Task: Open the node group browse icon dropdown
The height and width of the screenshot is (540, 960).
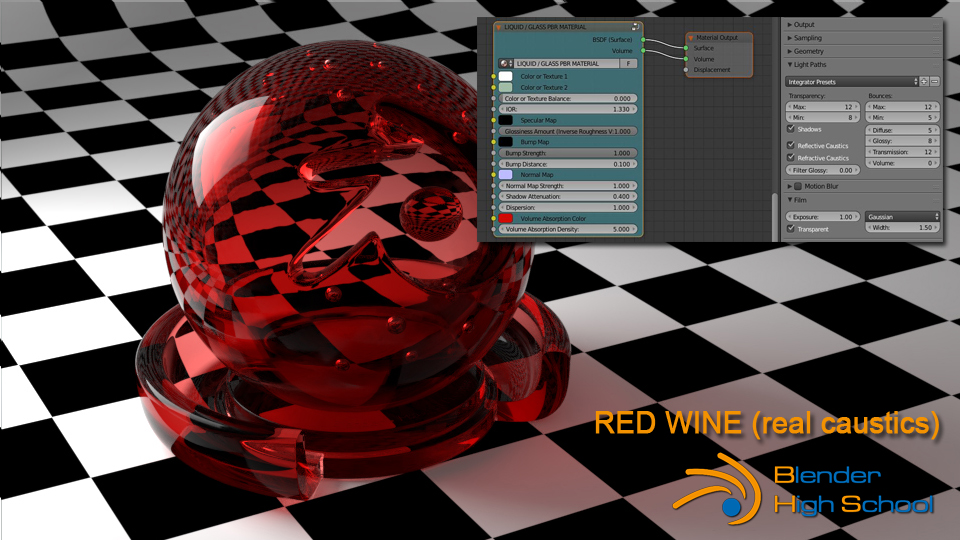Action: click(506, 64)
